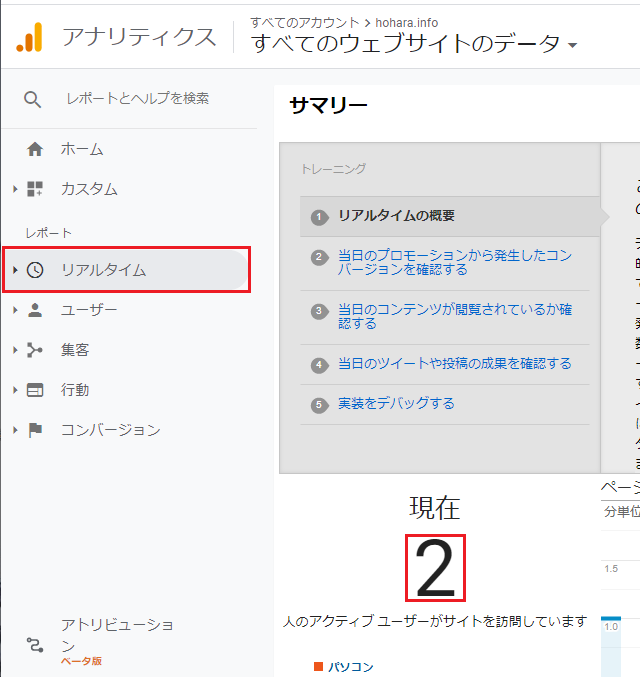Expand the ユーザー report arrow

click(15, 310)
